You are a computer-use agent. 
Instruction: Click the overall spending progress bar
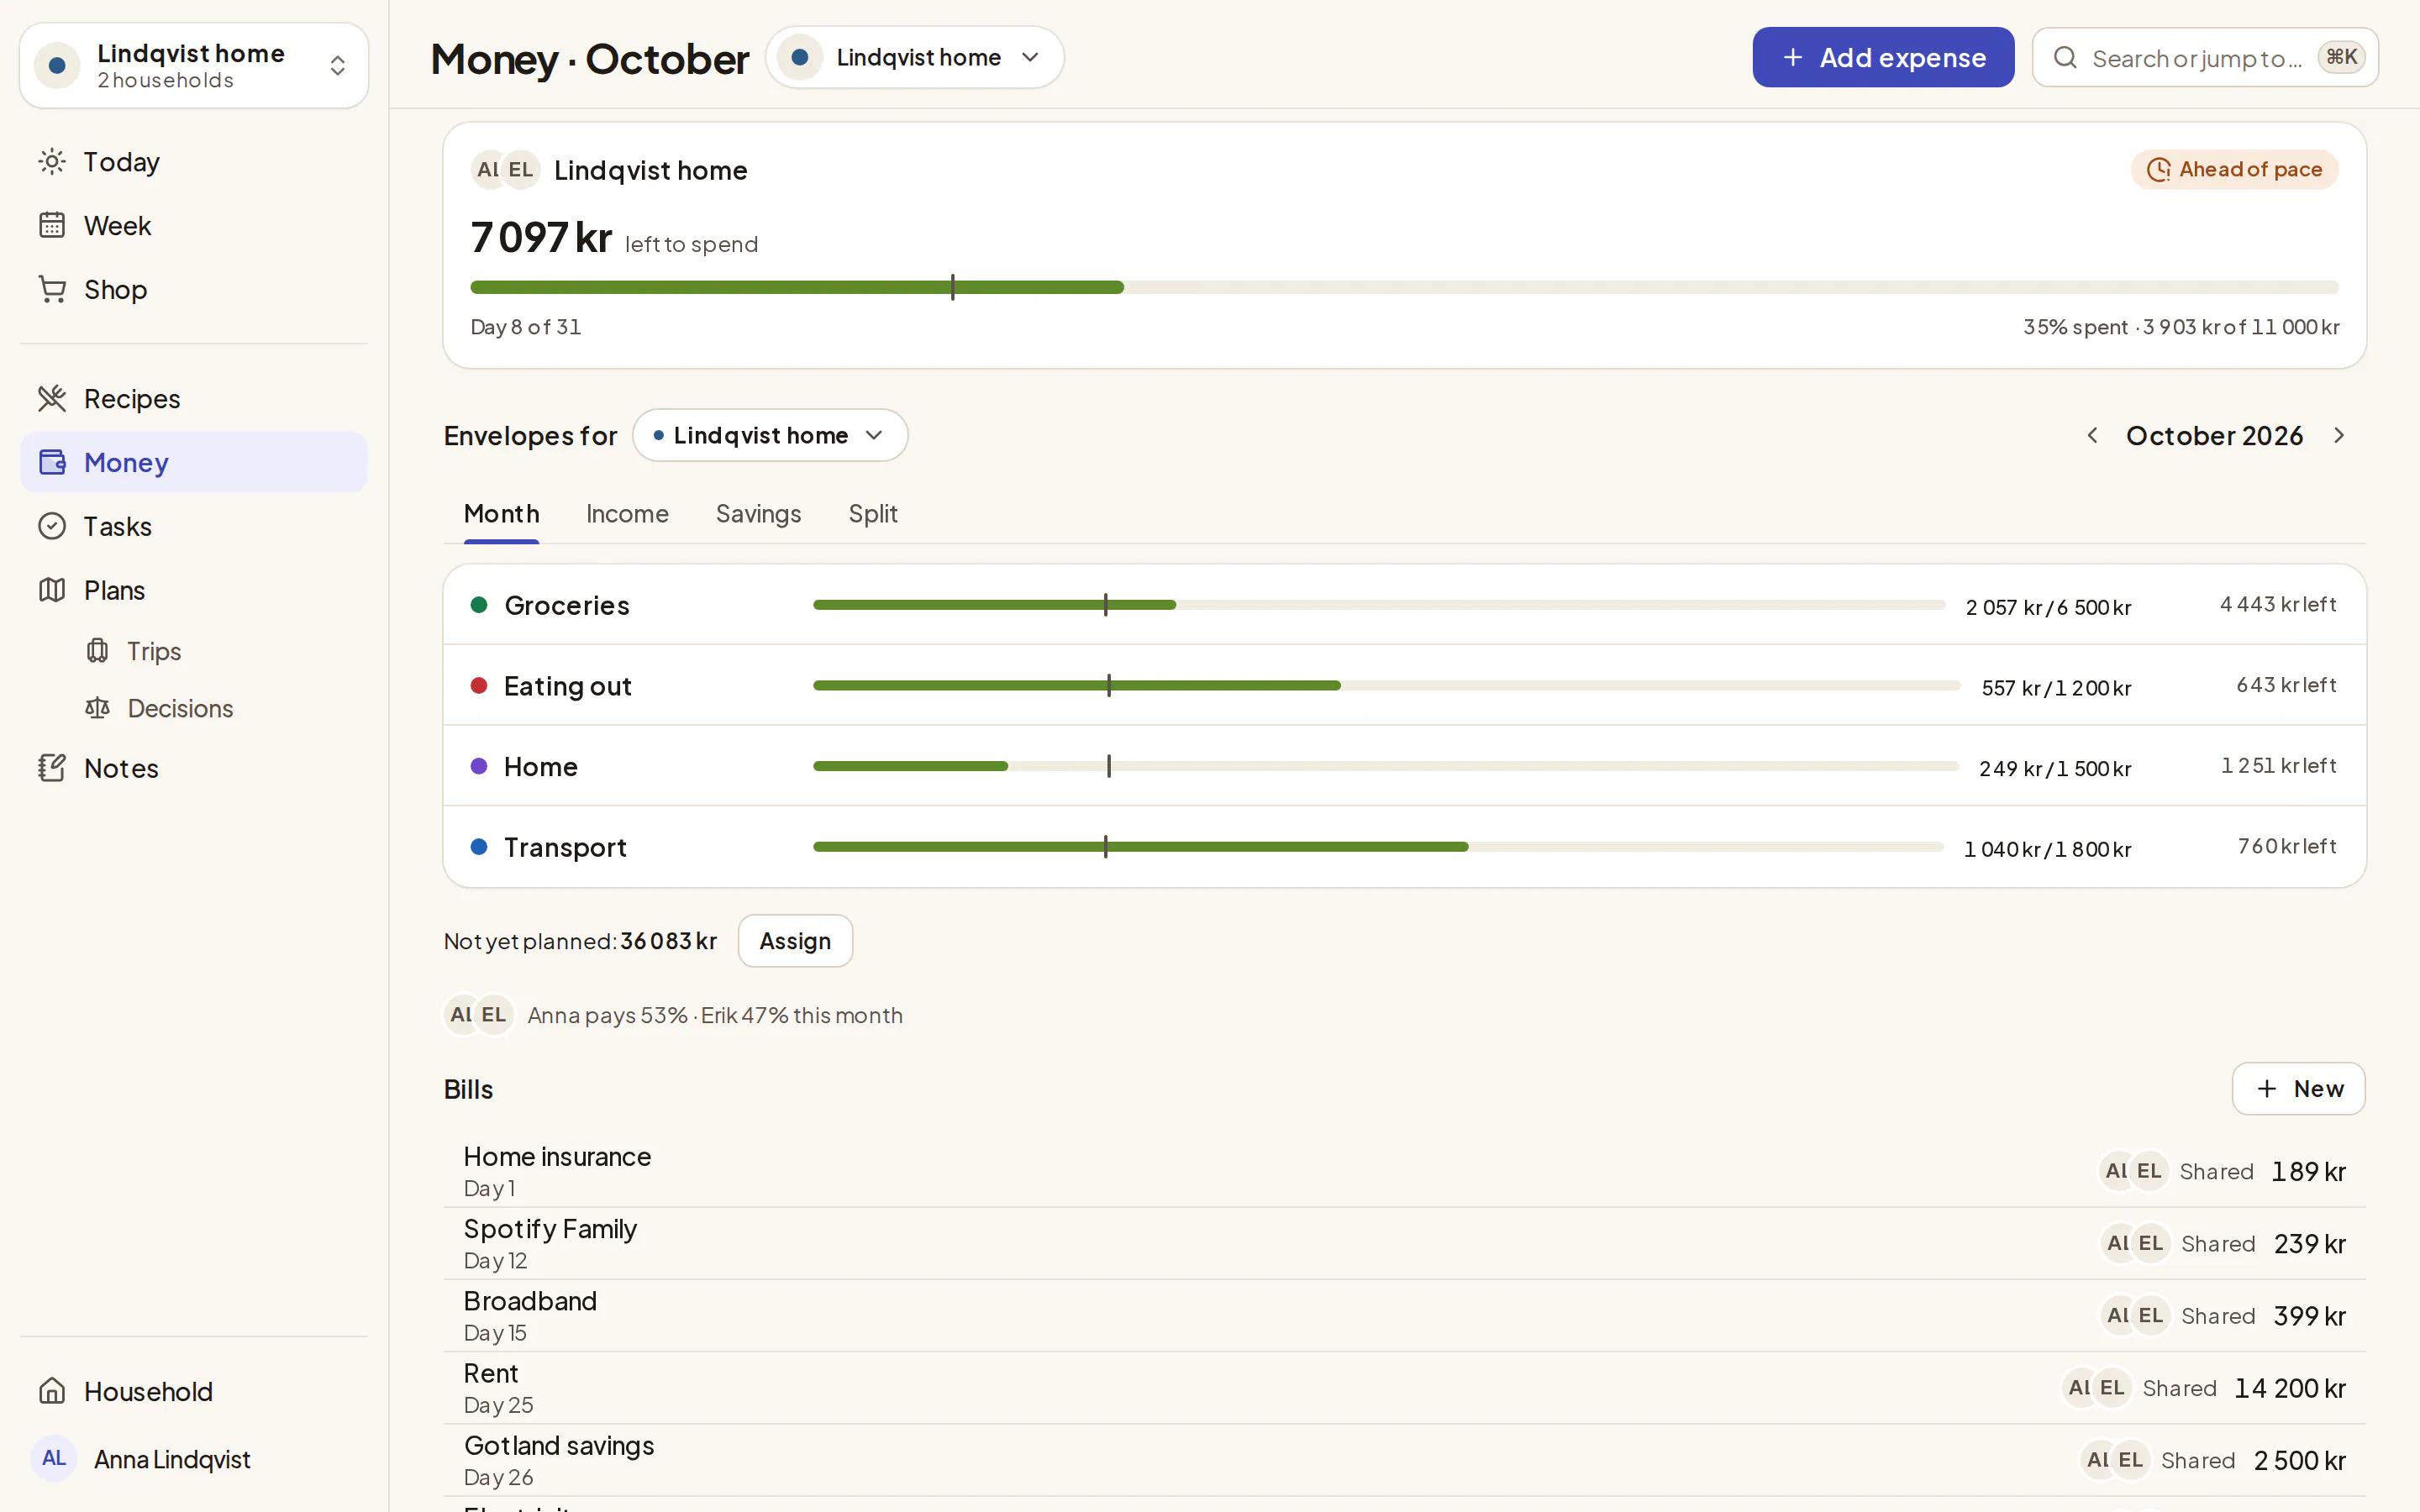[x=1404, y=288]
